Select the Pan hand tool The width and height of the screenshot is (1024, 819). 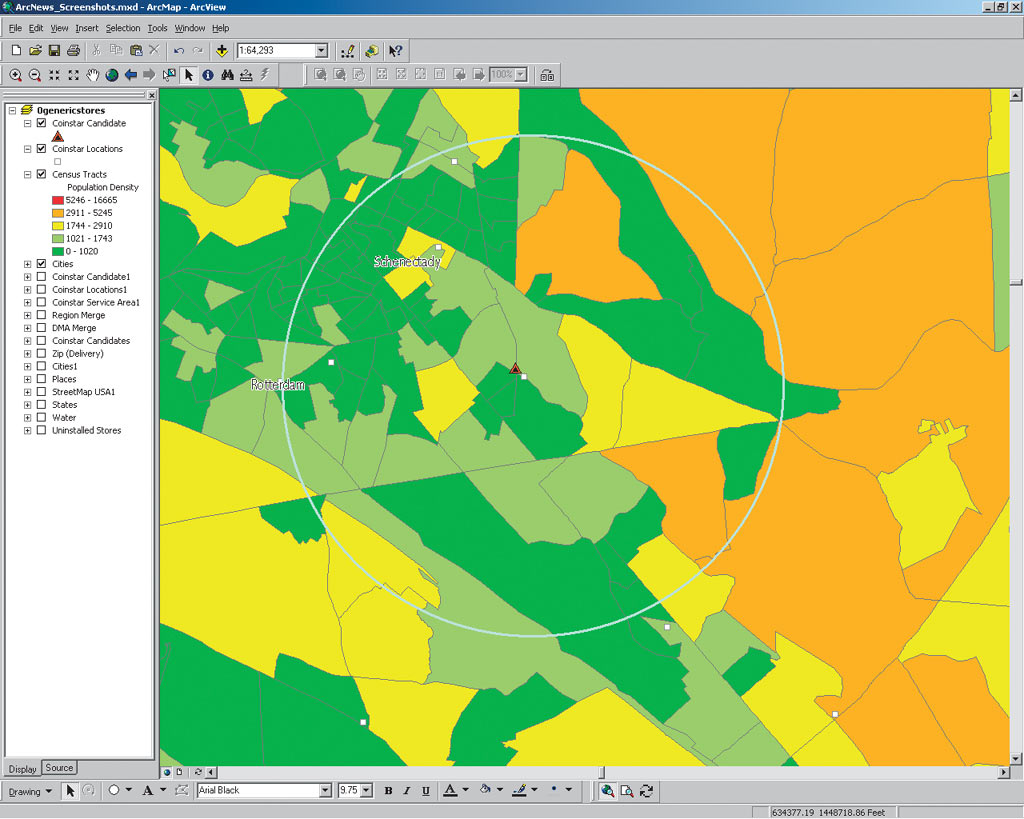point(92,75)
